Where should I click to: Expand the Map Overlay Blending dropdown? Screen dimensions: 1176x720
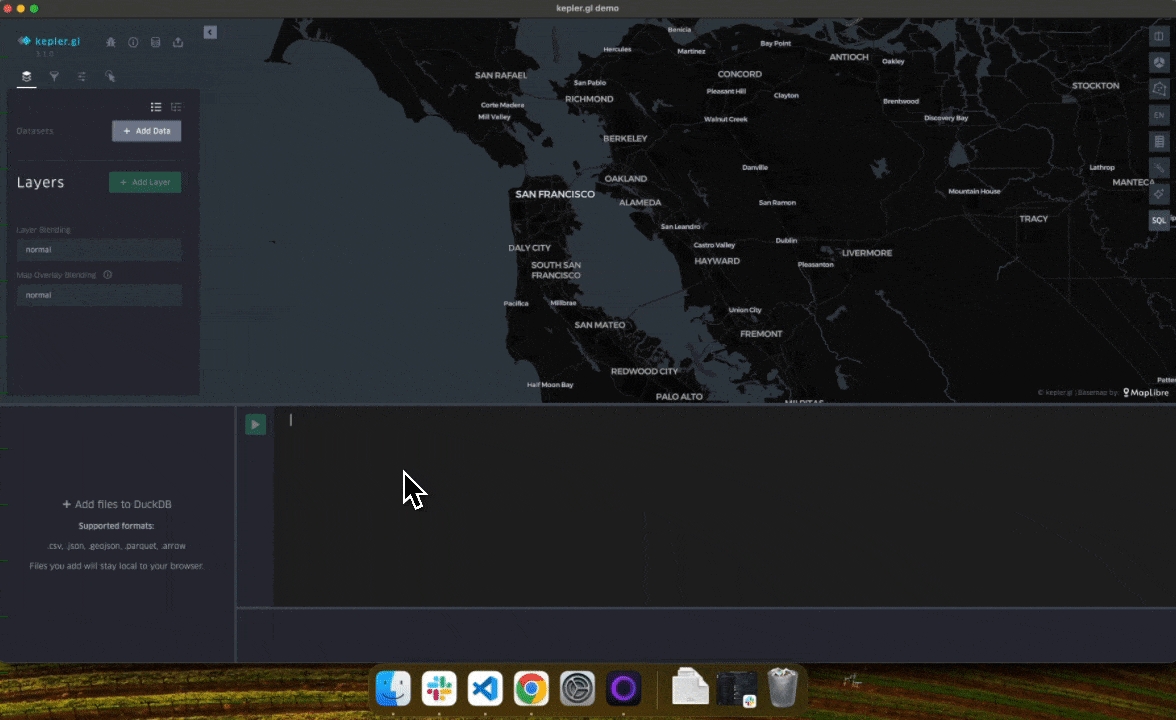(99, 295)
